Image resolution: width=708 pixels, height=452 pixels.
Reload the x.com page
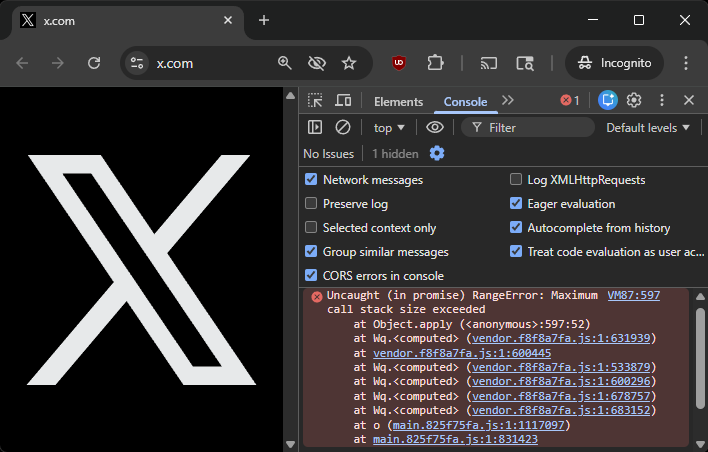coord(94,63)
